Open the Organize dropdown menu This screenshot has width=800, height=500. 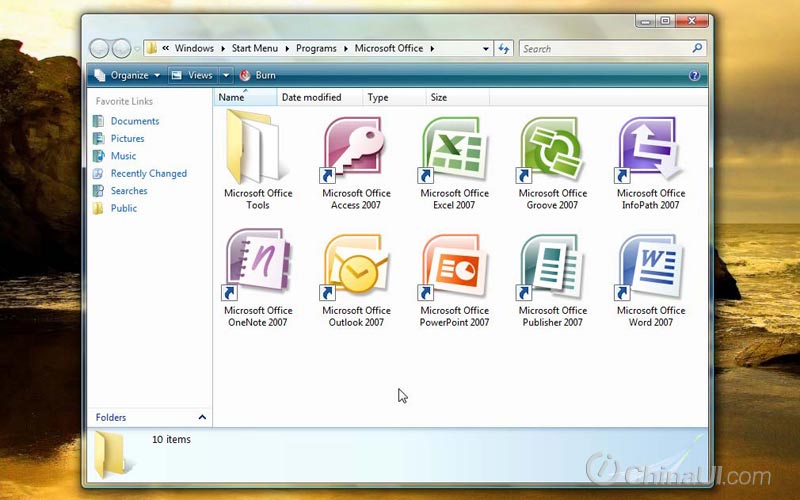tap(128, 76)
